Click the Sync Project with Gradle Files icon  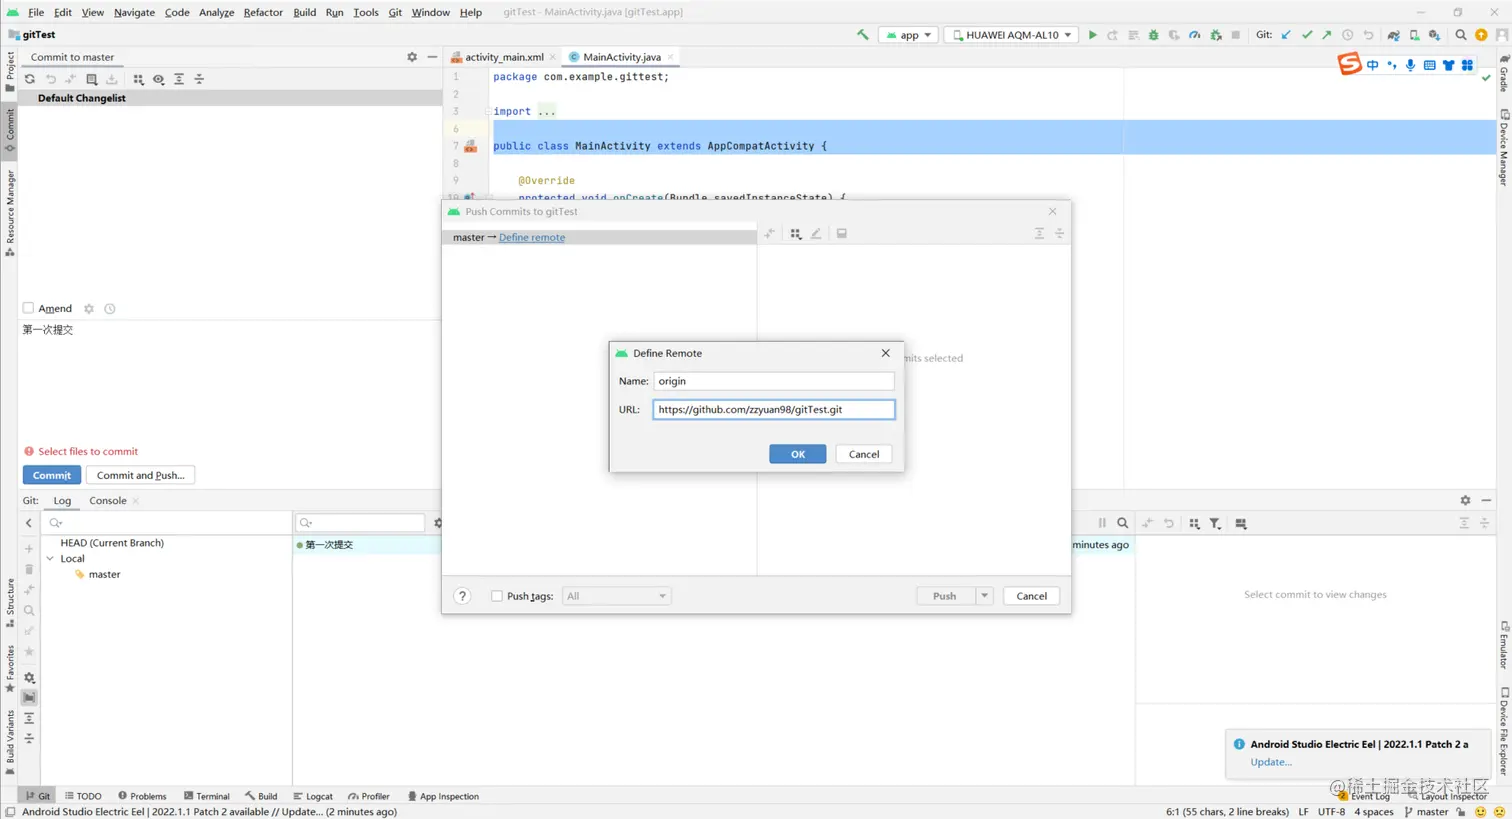[x=1393, y=35]
